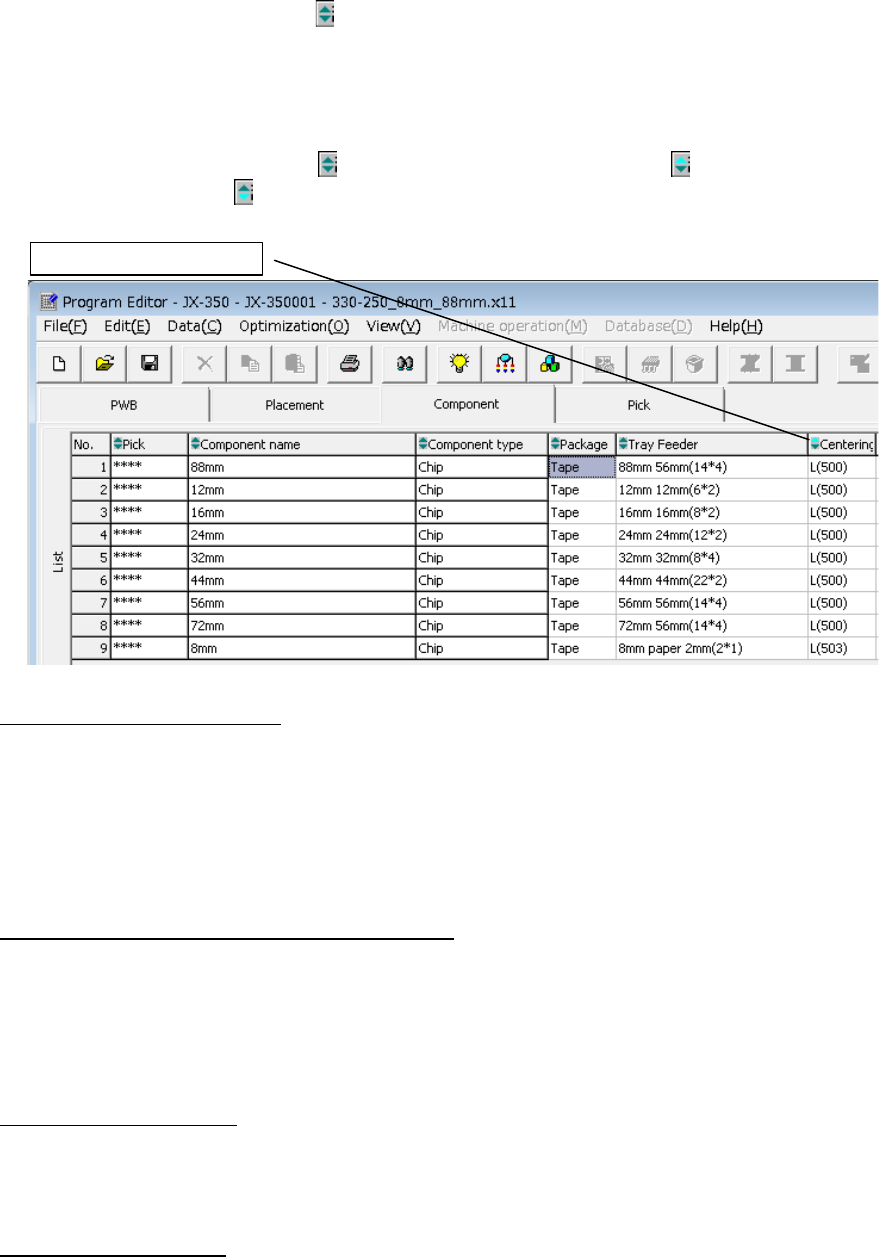
Task: Open the File(F) menu
Action: point(65,326)
